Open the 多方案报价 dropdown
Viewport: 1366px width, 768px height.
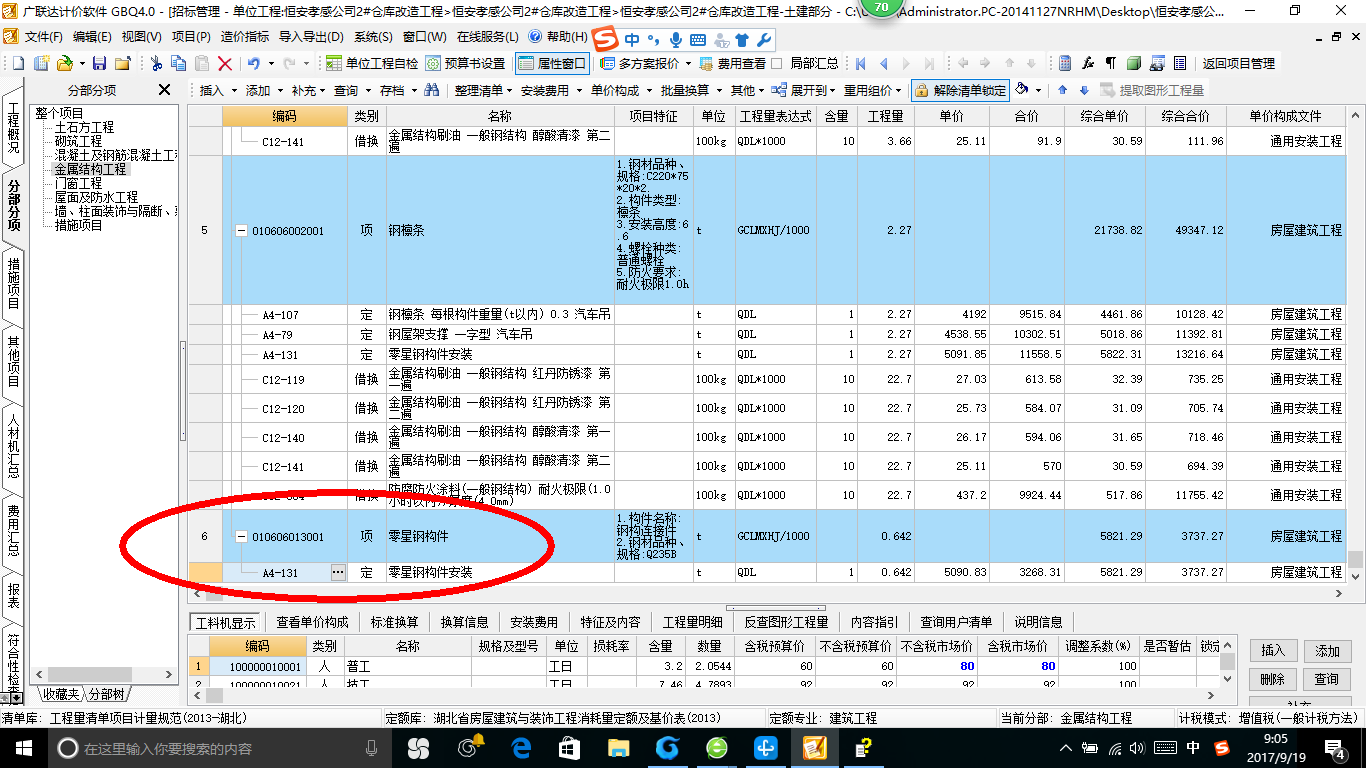tap(646, 63)
